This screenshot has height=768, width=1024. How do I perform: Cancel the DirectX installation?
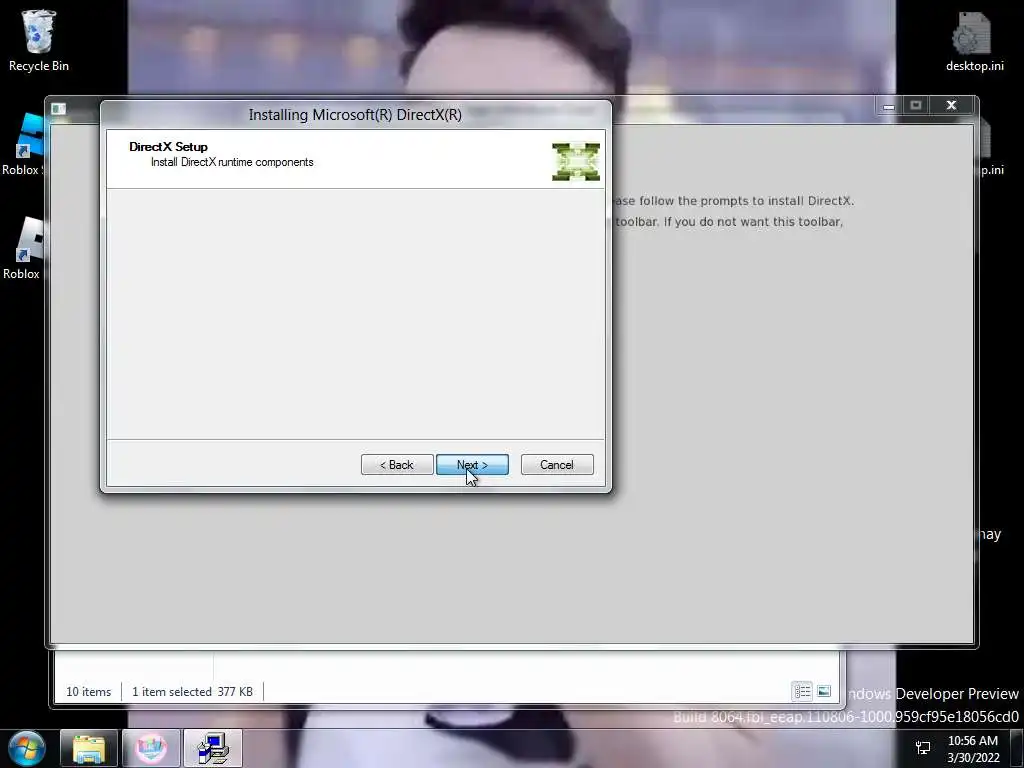pyautogui.click(x=557, y=464)
